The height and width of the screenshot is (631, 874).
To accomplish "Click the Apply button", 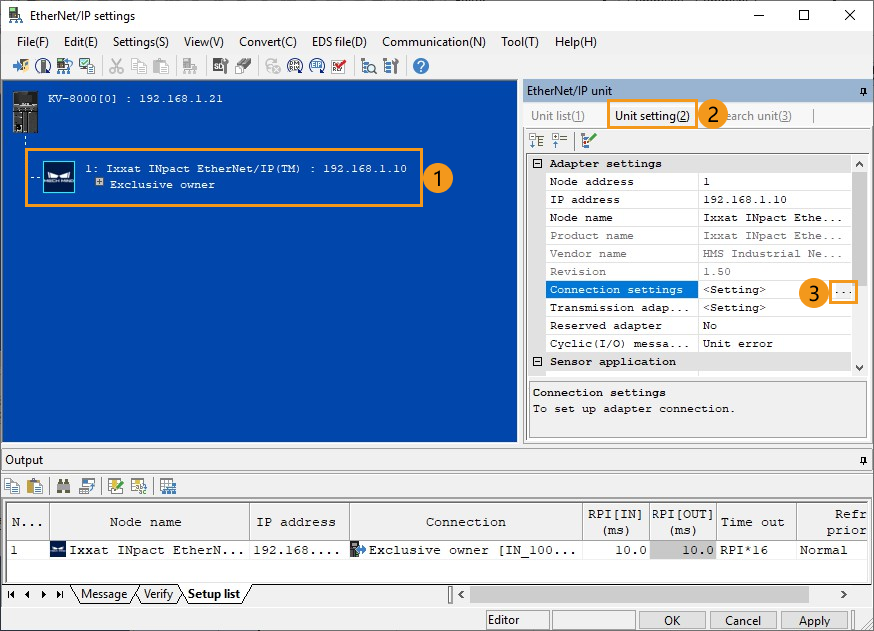I will tap(815, 619).
